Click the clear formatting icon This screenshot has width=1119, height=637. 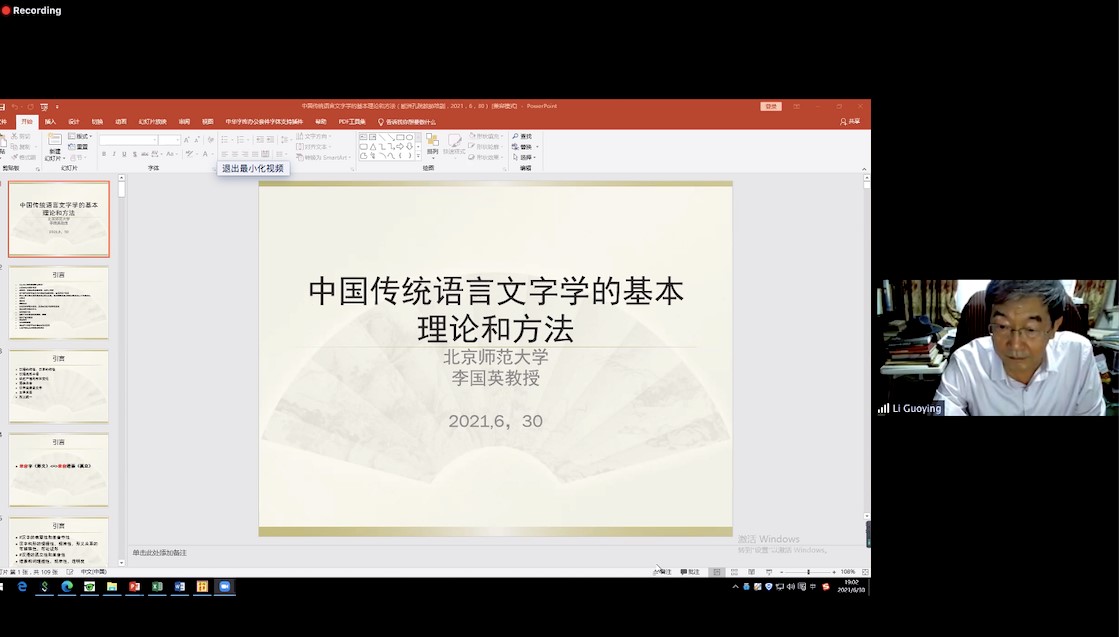(x=211, y=140)
